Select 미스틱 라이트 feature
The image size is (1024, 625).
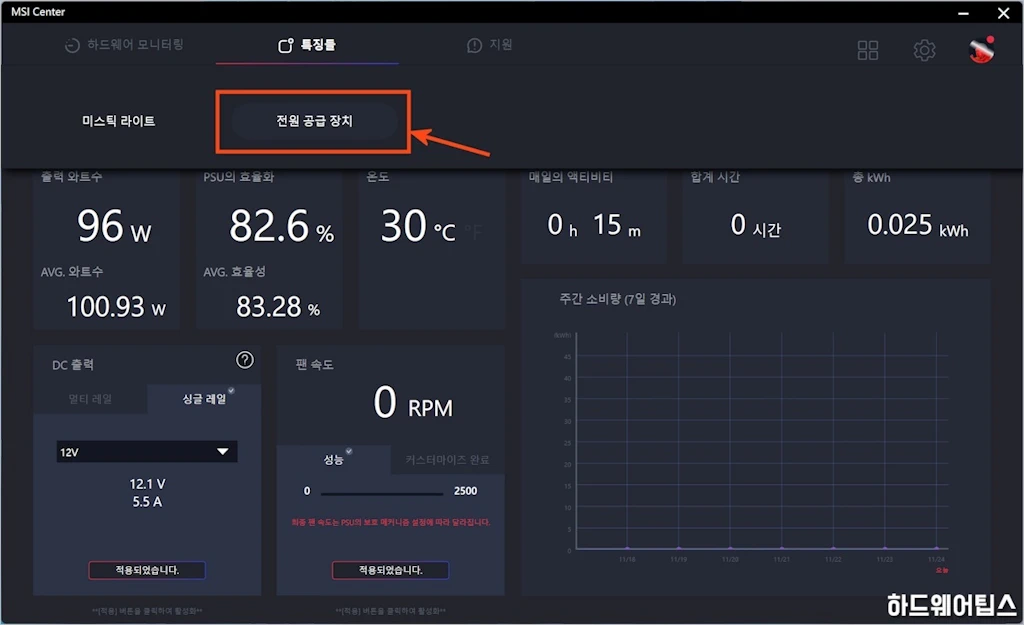(x=118, y=121)
